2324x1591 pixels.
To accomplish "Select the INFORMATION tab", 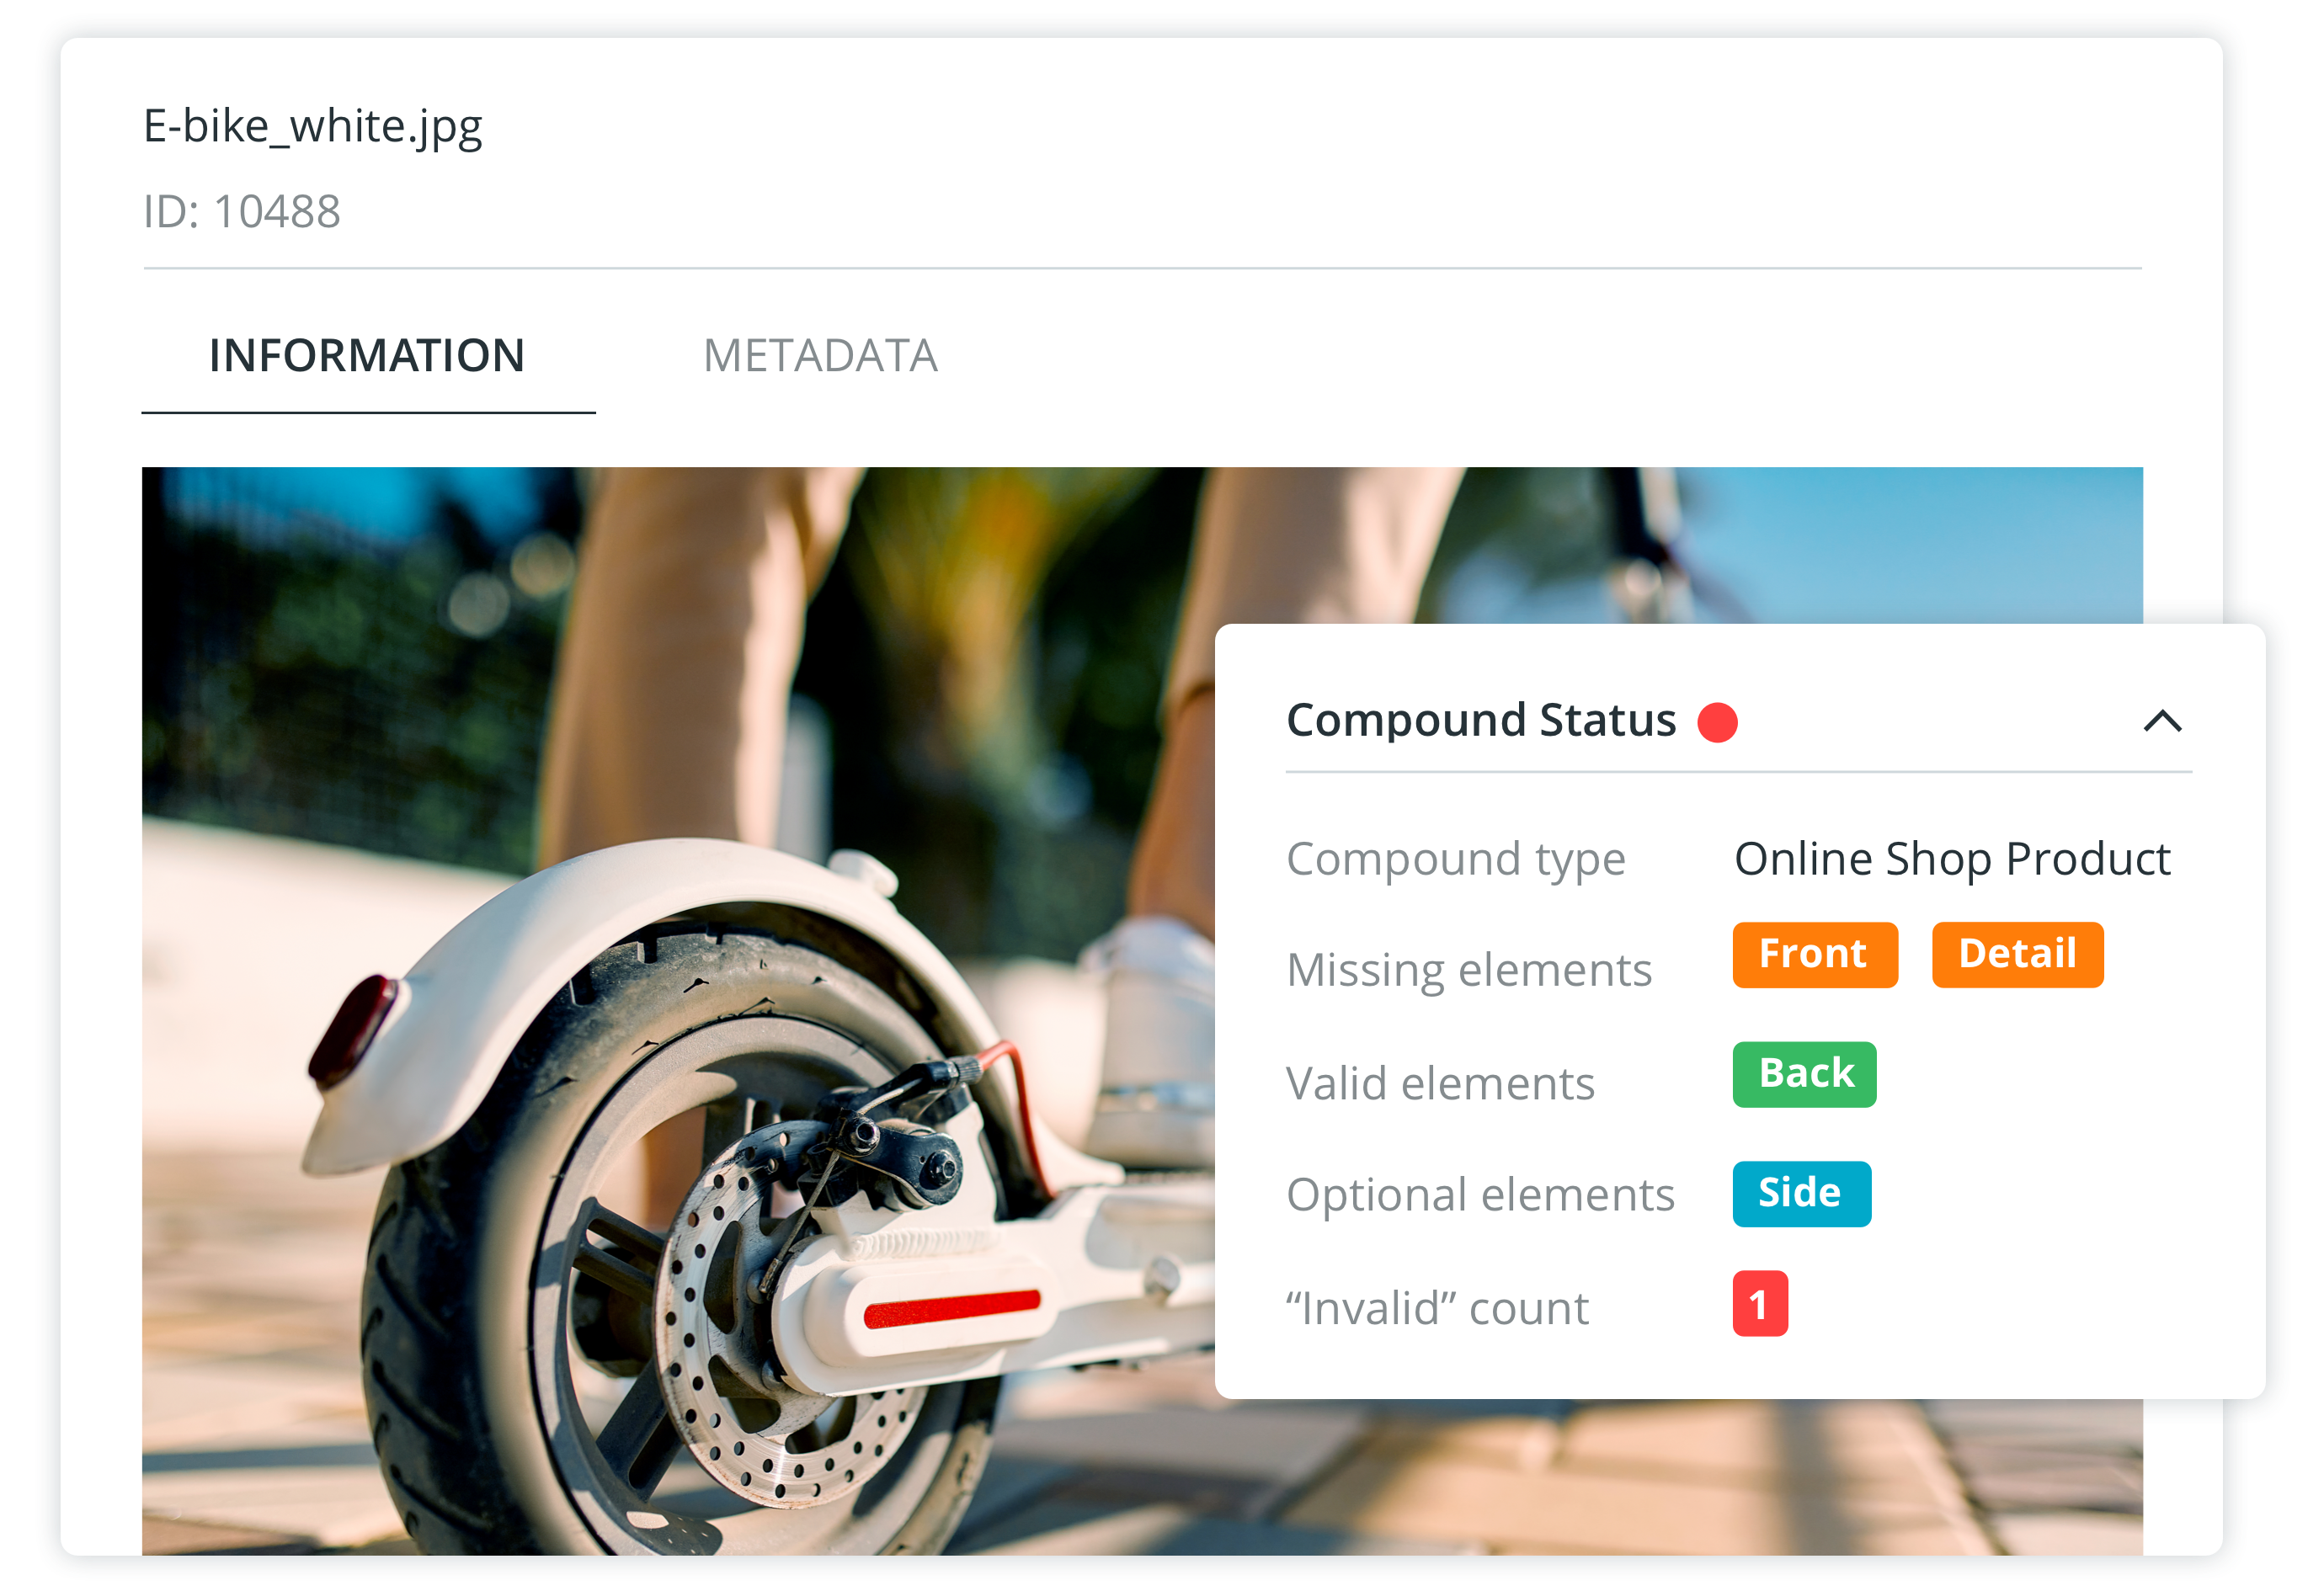I will point(368,357).
